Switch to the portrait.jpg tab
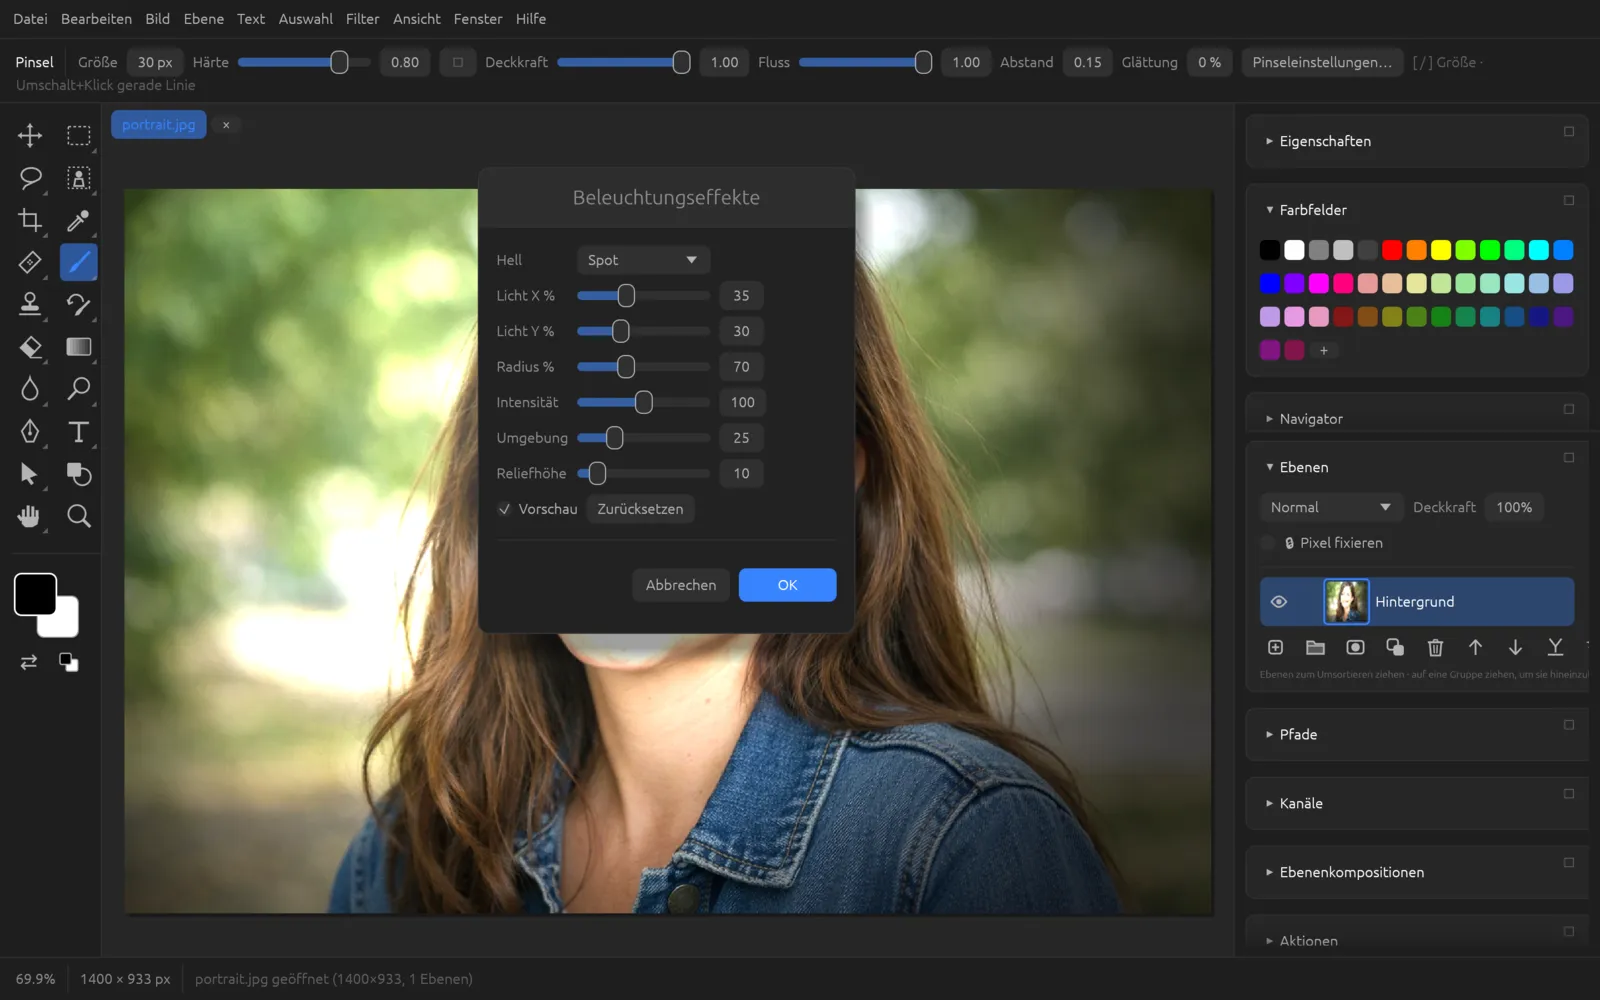Image resolution: width=1600 pixels, height=1000 pixels. (x=158, y=125)
